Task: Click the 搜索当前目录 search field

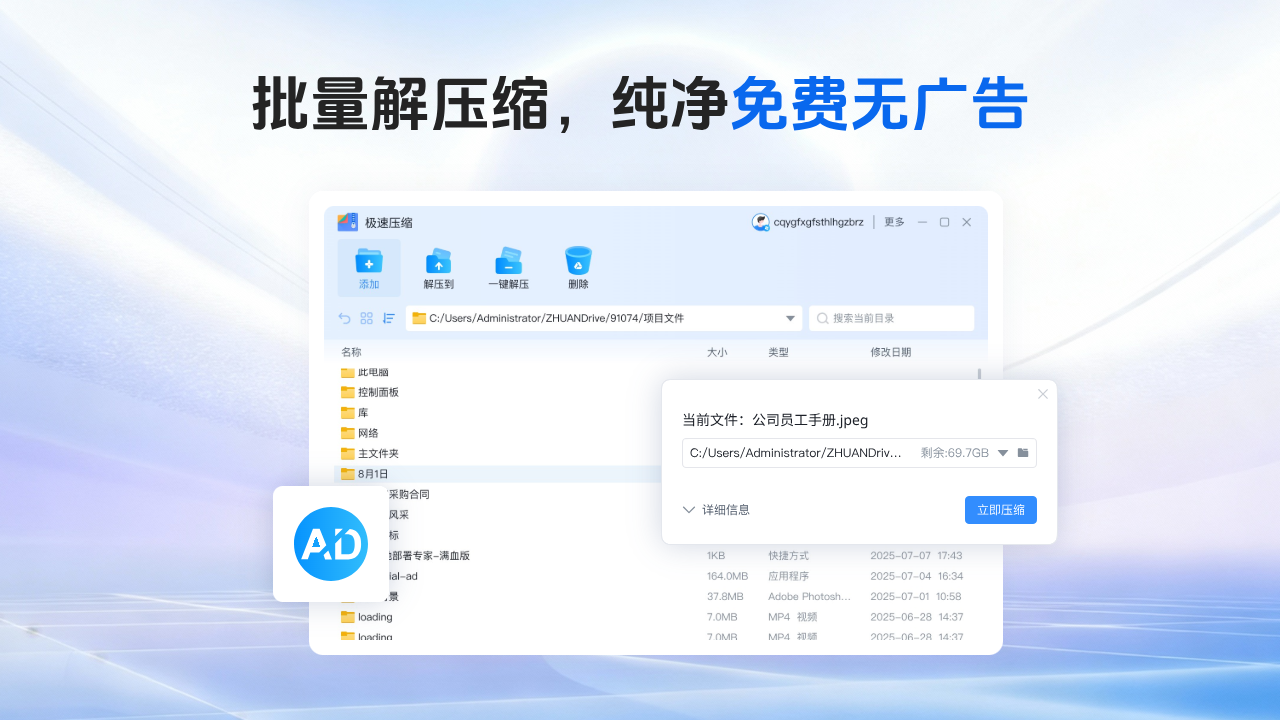Action: pyautogui.click(x=890, y=317)
